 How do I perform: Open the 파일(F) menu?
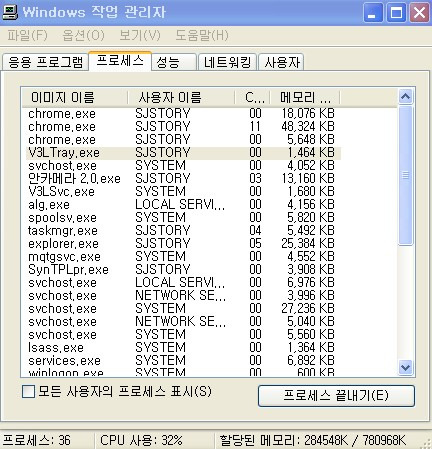pyautogui.click(x=27, y=35)
